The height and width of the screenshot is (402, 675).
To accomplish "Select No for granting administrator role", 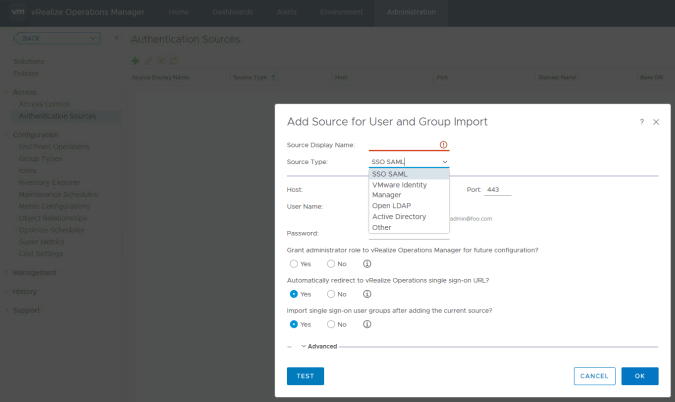I will 331,264.
